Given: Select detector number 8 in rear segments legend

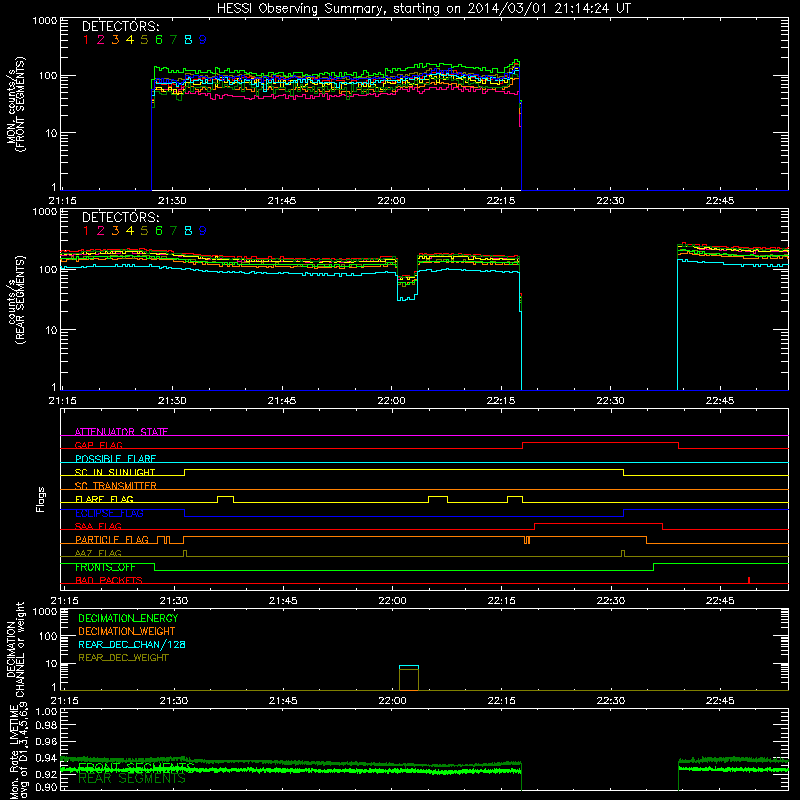Looking at the screenshot, I should pyautogui.click(x=188, y=231).
